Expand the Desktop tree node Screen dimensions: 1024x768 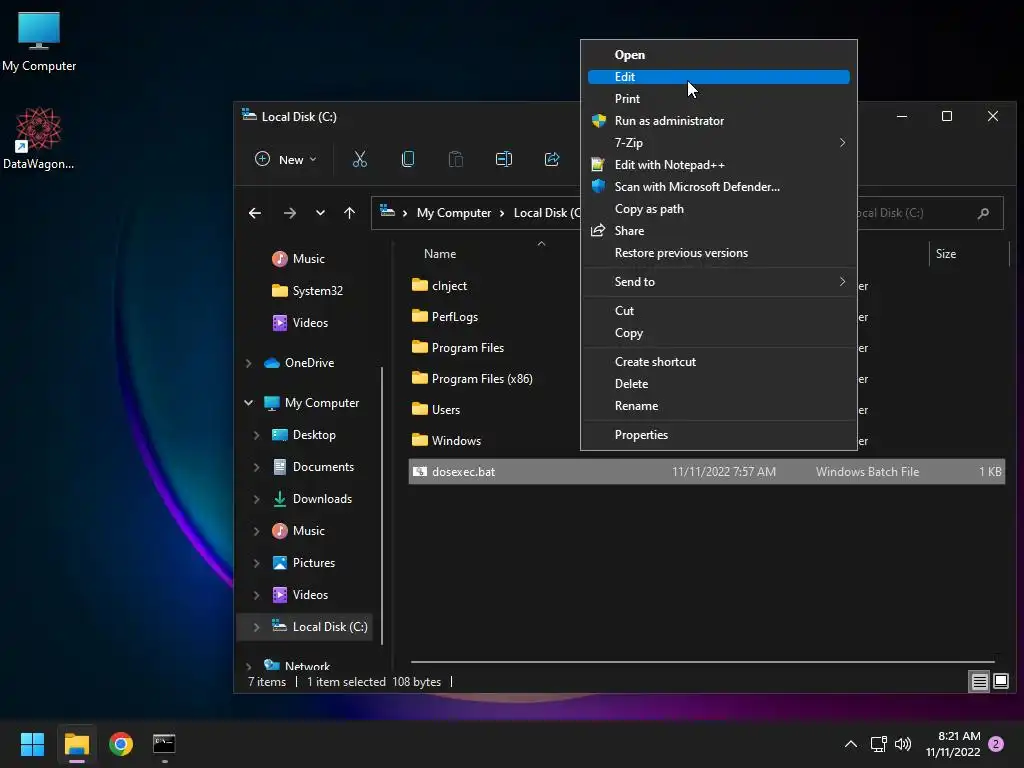coord(257,435)
